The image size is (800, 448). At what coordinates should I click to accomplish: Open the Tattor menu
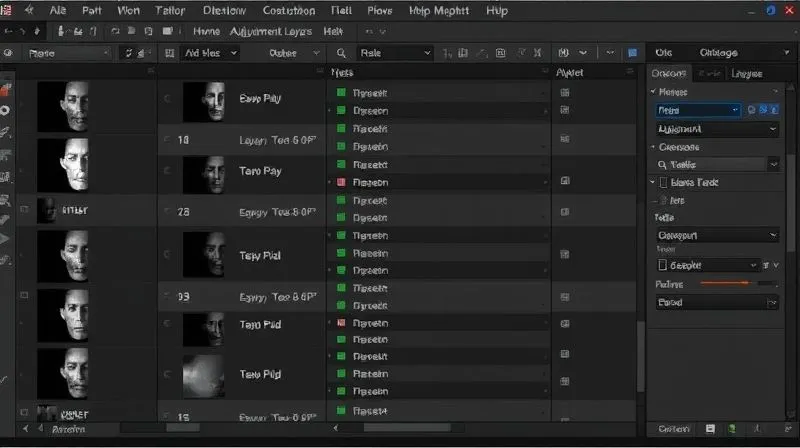pos(170,11)
